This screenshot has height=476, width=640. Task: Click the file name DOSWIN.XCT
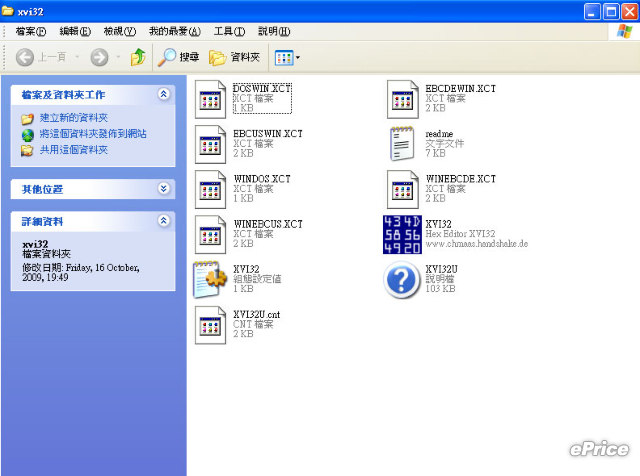262,88
